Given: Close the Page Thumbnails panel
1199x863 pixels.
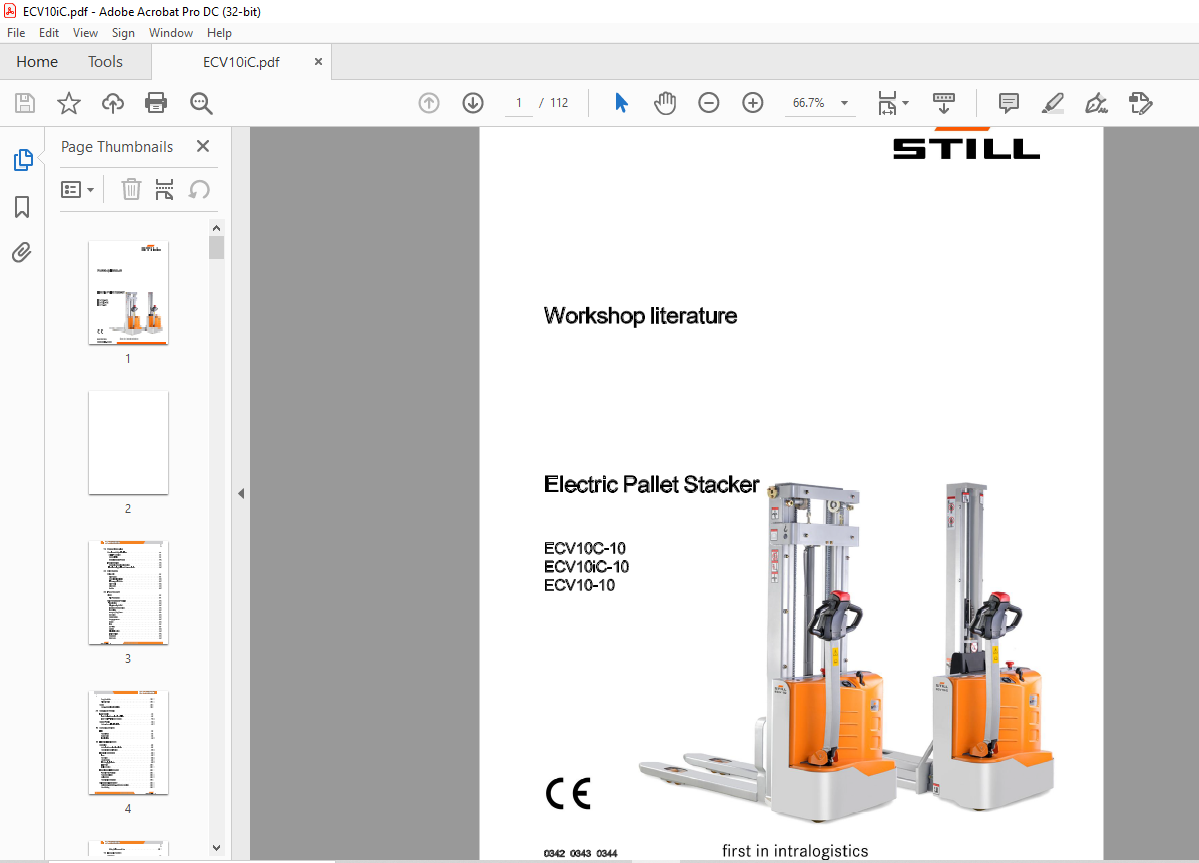Looking at the screenshot, I should (203, 146).
